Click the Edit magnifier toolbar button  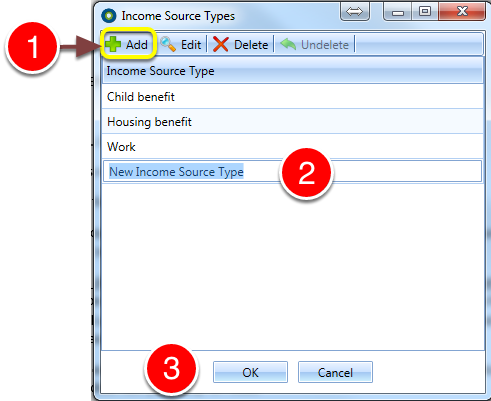point(181,44)
